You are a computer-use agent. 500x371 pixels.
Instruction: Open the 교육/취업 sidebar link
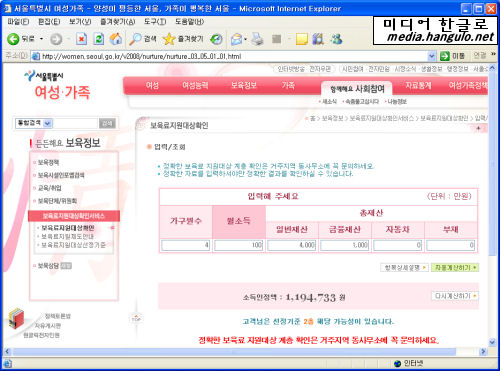click(50, 188)
